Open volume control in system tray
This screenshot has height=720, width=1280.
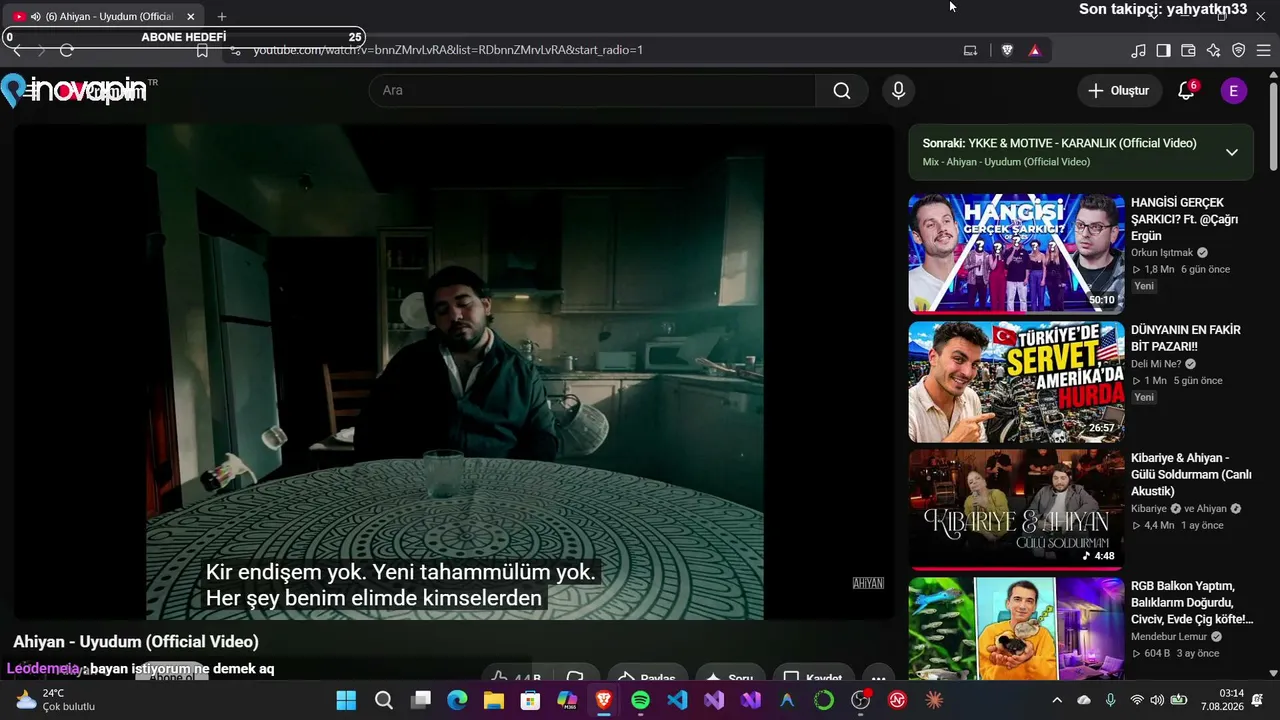(1157, 700)
